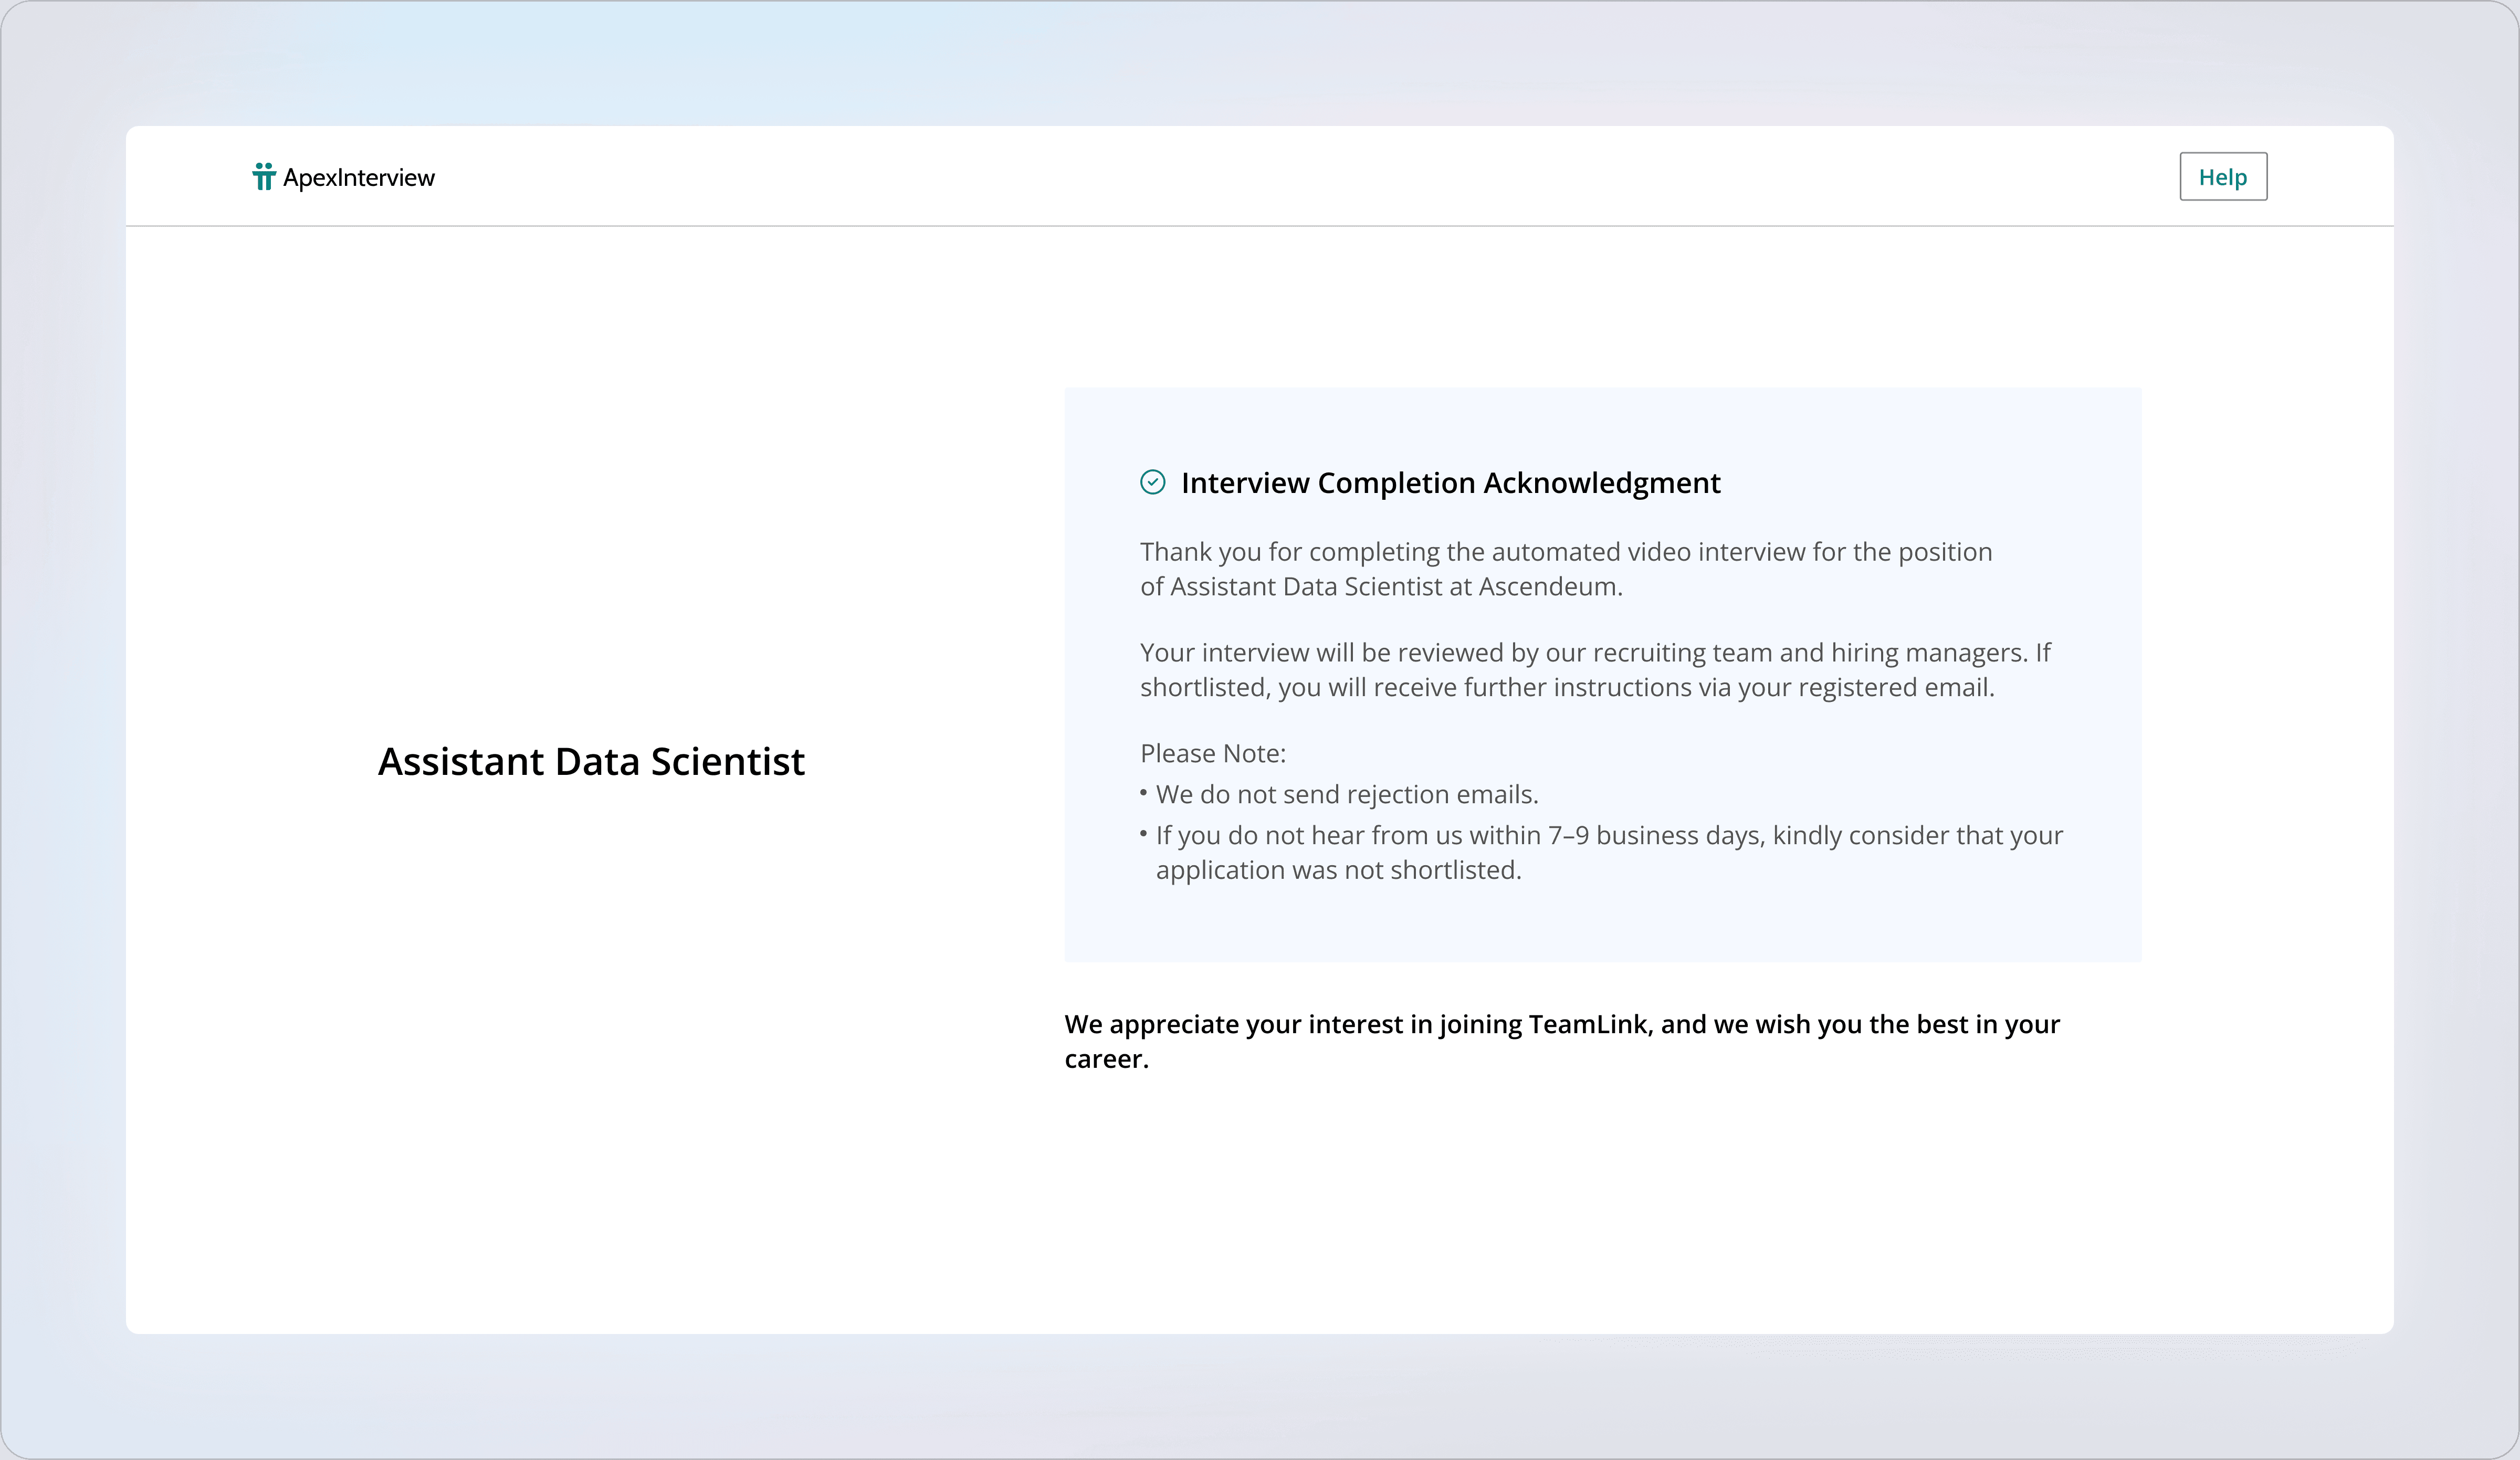This screenshot has height=1460, width=2520.
Task: Click the word 'Ascendeum' in the acknowledgment
Action: tap(1547, 587)
